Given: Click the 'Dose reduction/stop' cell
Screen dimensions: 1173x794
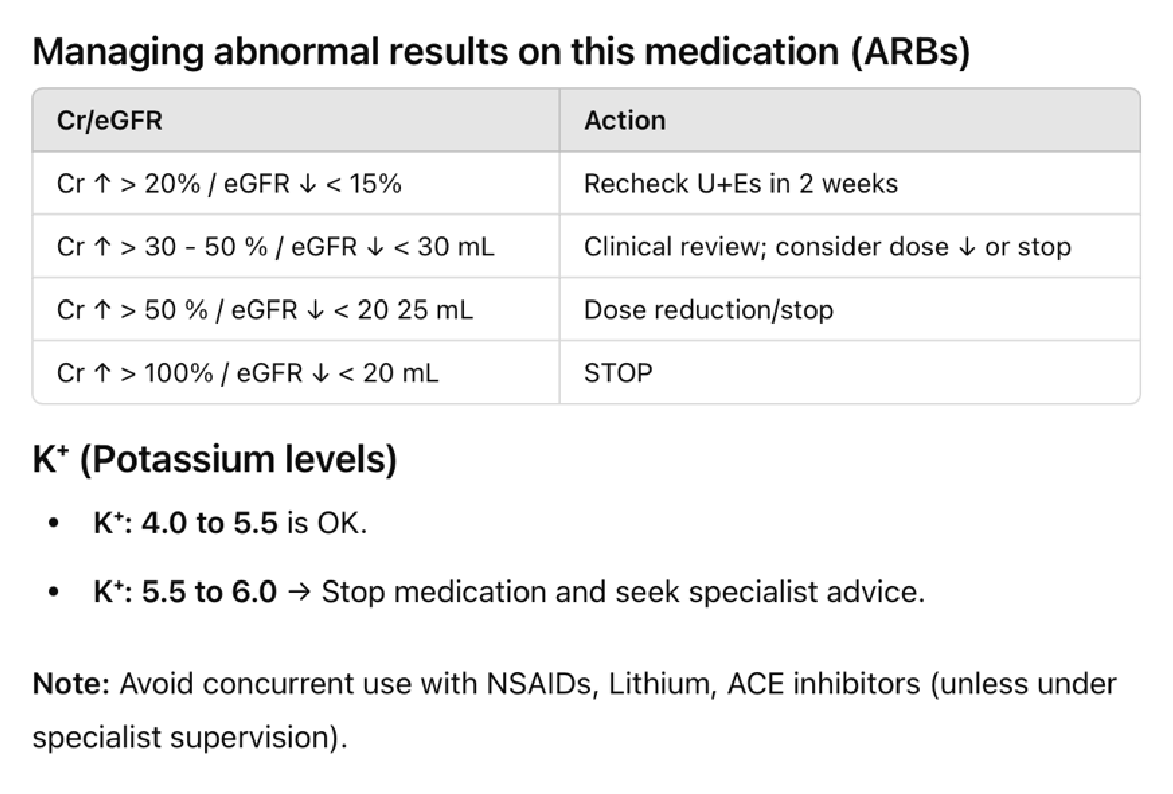Looking at the screenshot, I should pyautogui.click(x=708, y=310).
